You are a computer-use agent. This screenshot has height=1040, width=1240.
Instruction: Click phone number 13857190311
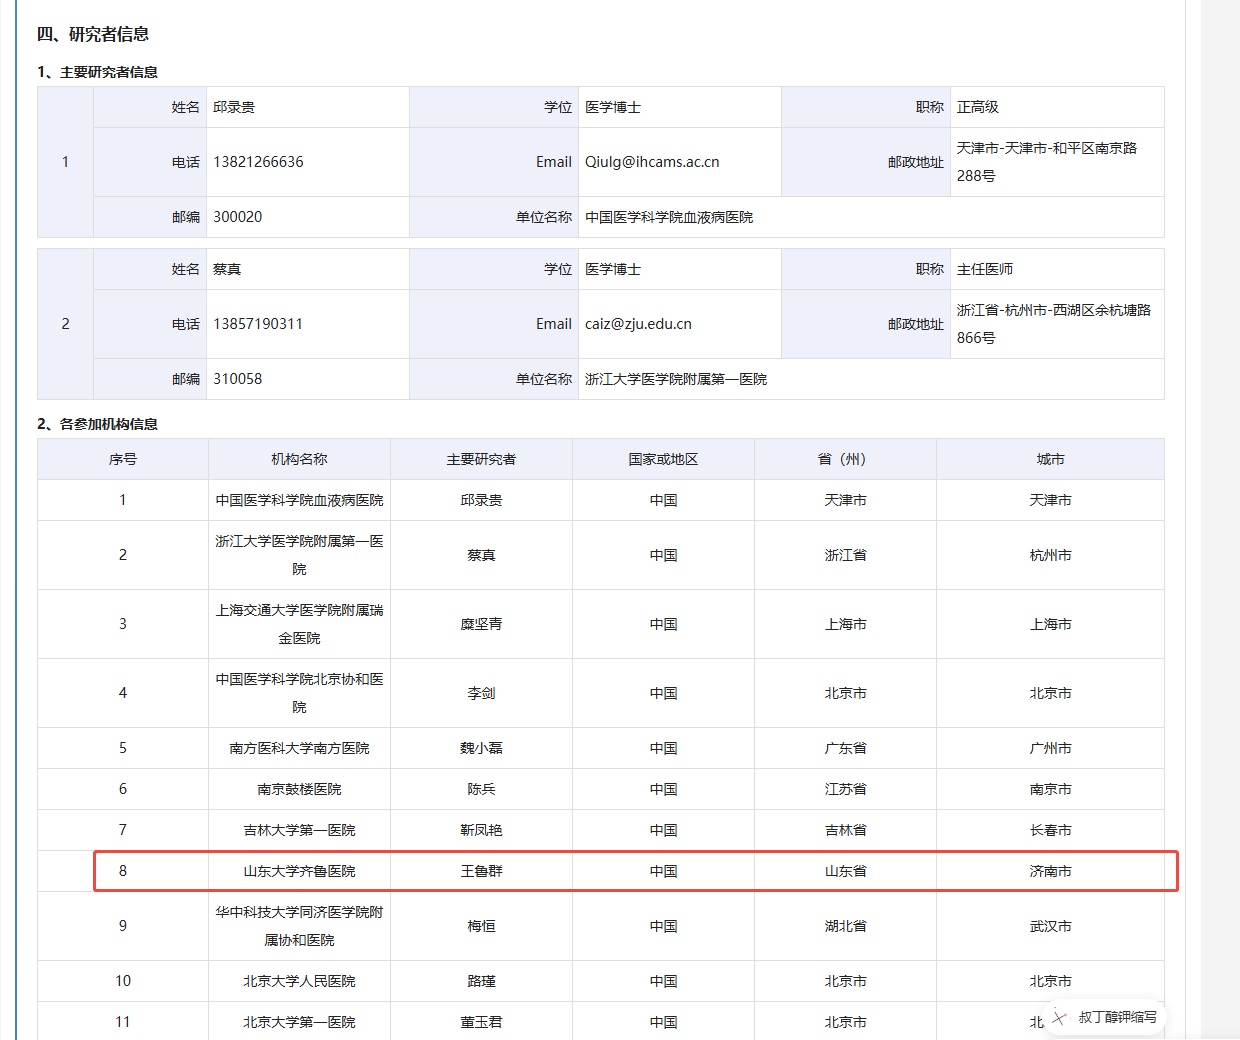pos(258,324)
